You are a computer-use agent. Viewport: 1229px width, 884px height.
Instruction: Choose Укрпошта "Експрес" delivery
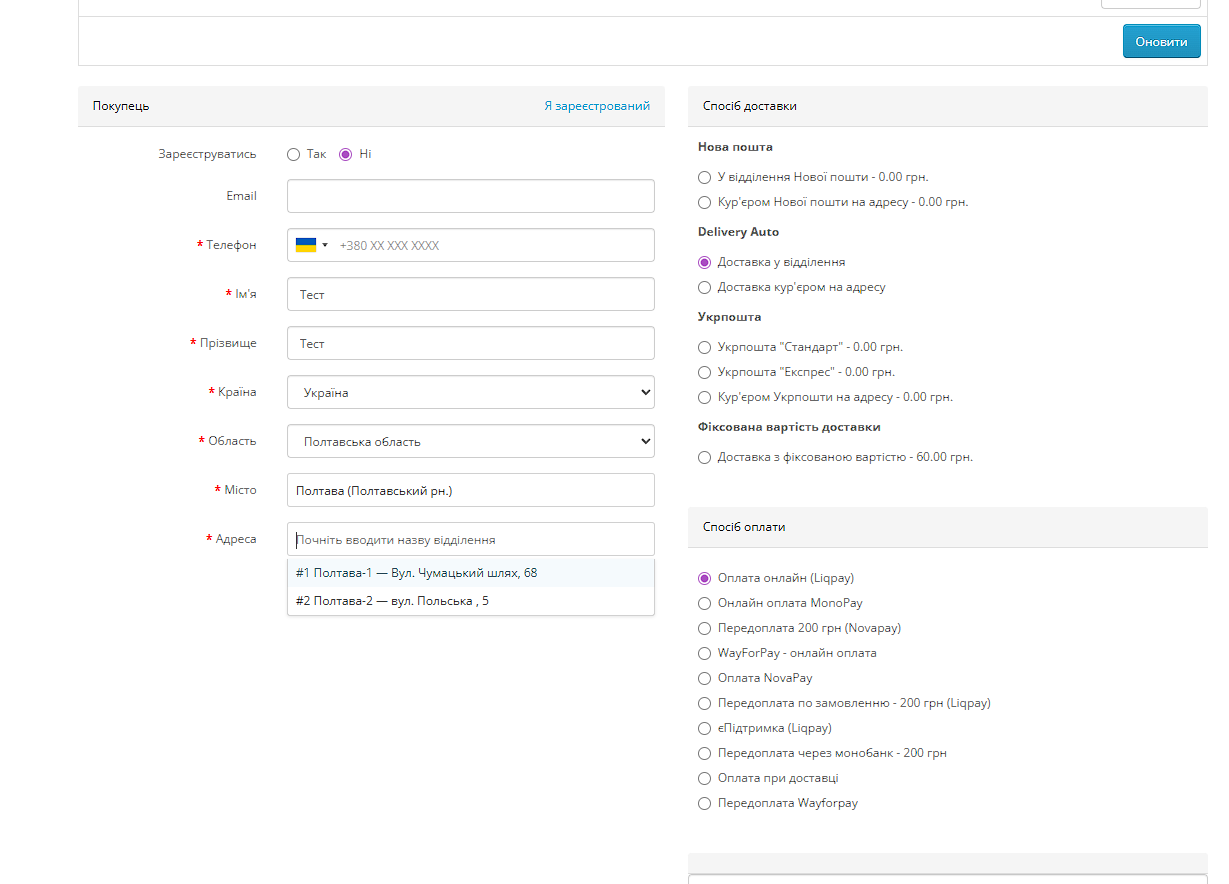point(705,372)
